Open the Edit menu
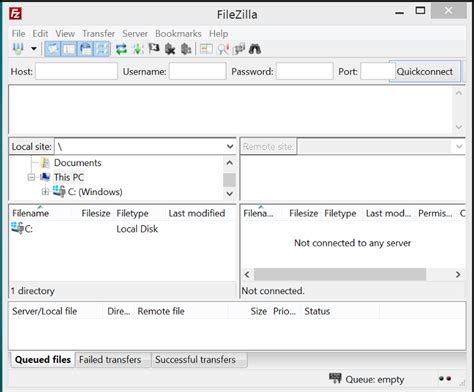474x392 pixels. click(40, 34)
